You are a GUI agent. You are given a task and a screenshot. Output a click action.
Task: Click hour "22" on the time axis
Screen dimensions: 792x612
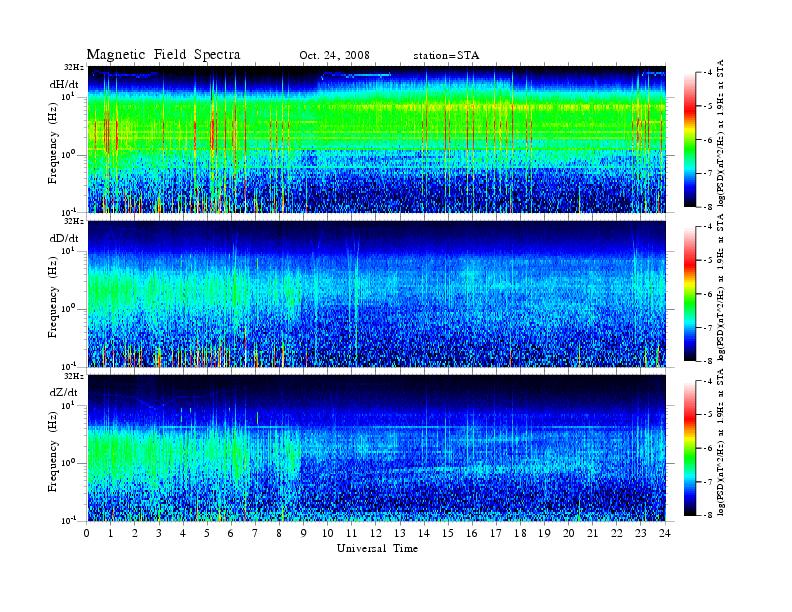tap(616, 534)
